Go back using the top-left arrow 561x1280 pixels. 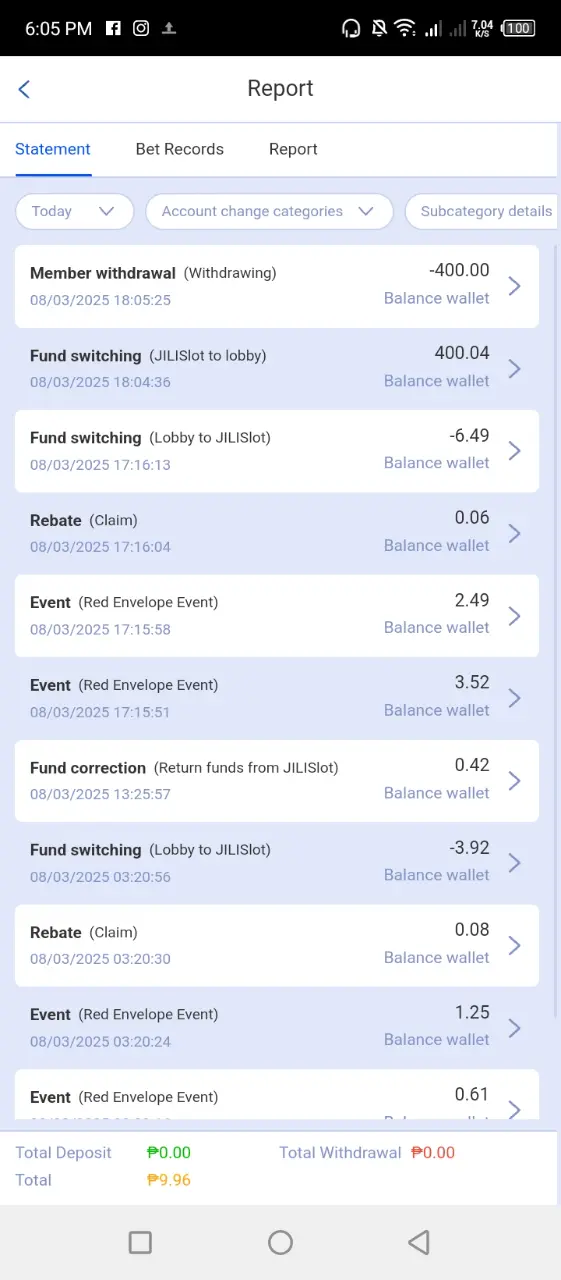[x=25, y=89]
